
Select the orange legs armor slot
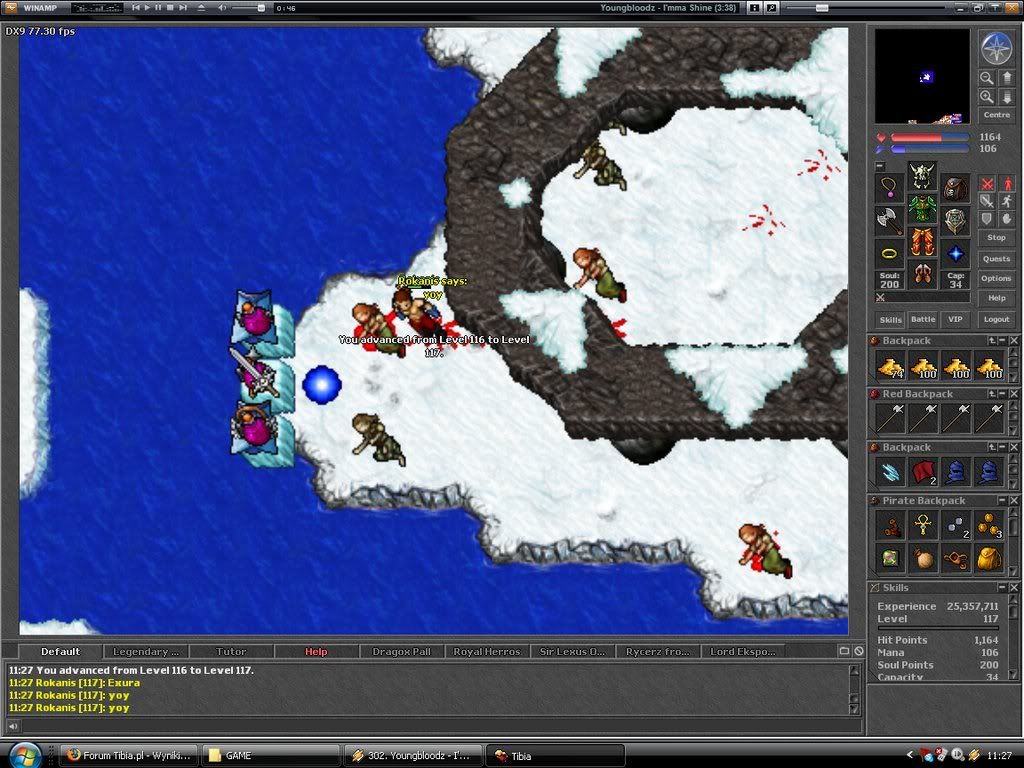click(x=922, y=242)
